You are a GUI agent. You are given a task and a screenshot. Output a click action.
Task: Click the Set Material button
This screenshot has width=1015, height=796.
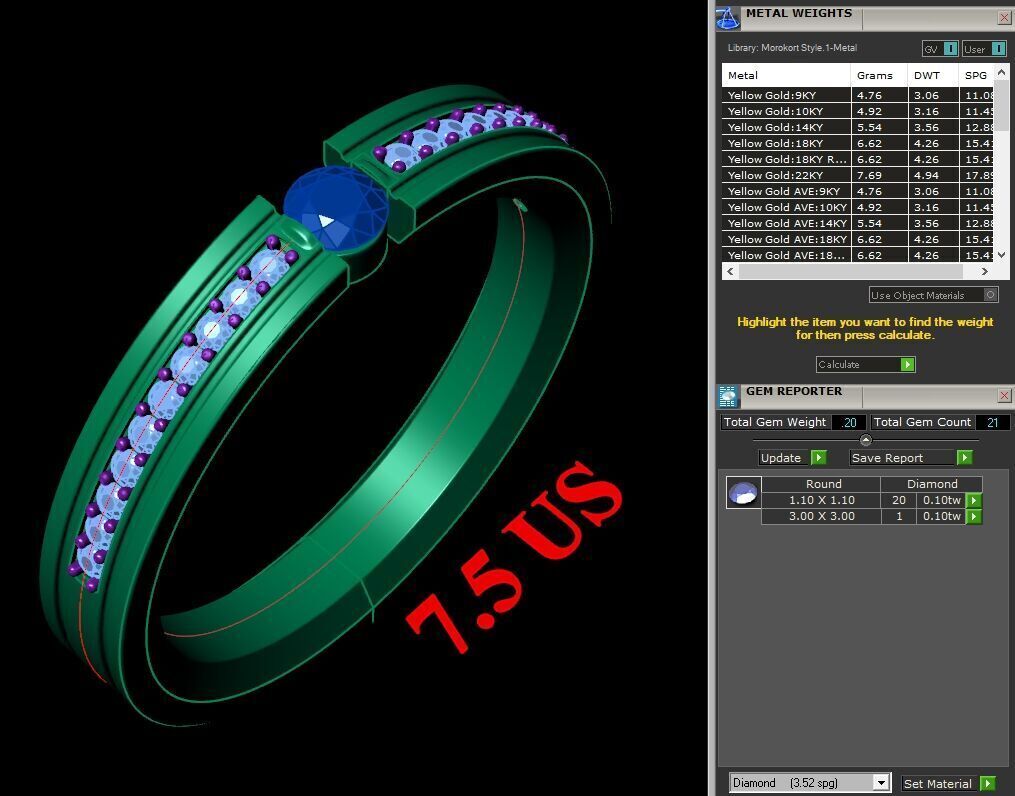tap(948, 783)
